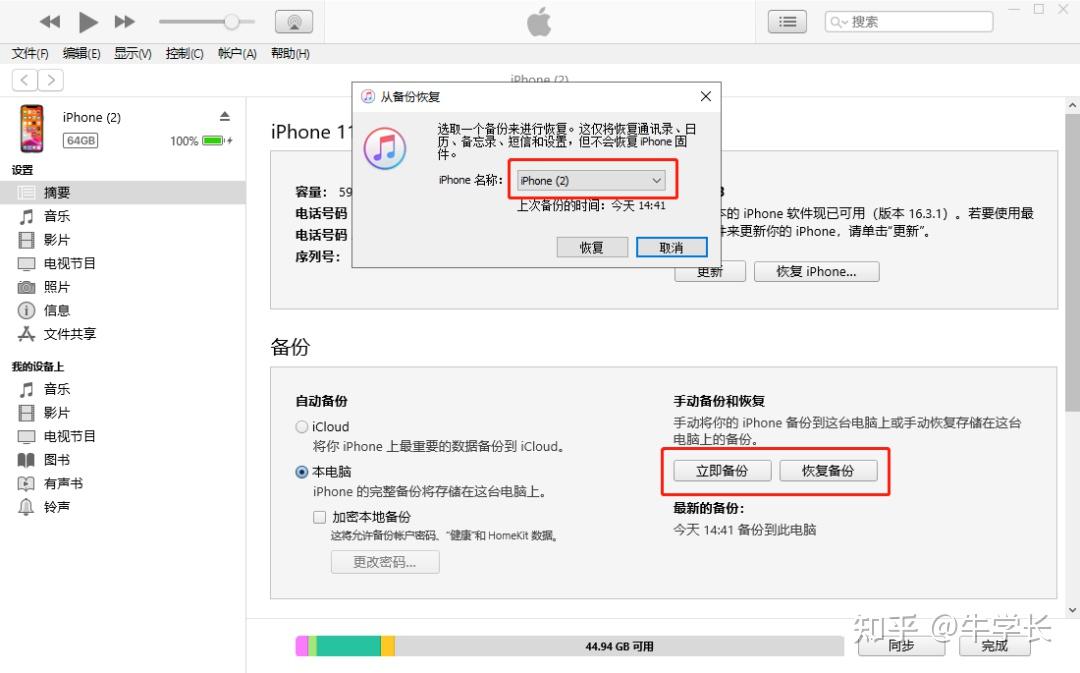Click inside the 搜索 search field
Screen dimensions: 1080x673
pyautogui.click(x=907, y=20)
